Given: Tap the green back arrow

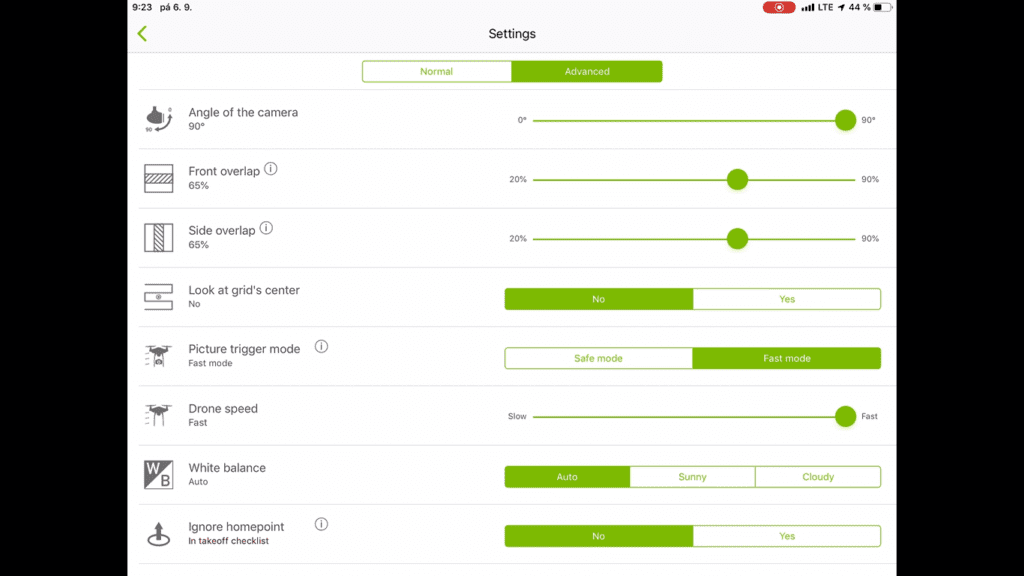Looking at the screenshot, I should (x=142, y=34).
